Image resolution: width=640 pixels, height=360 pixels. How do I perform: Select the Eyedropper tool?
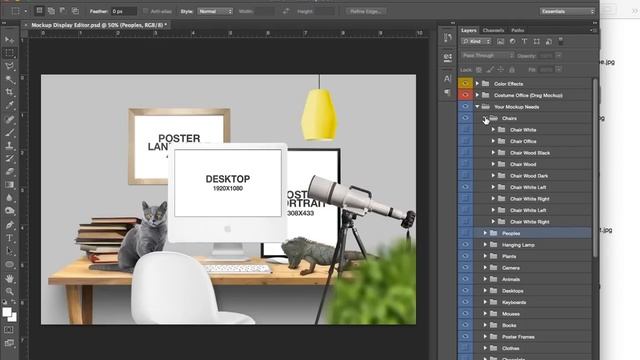click(x=9, y=105)
